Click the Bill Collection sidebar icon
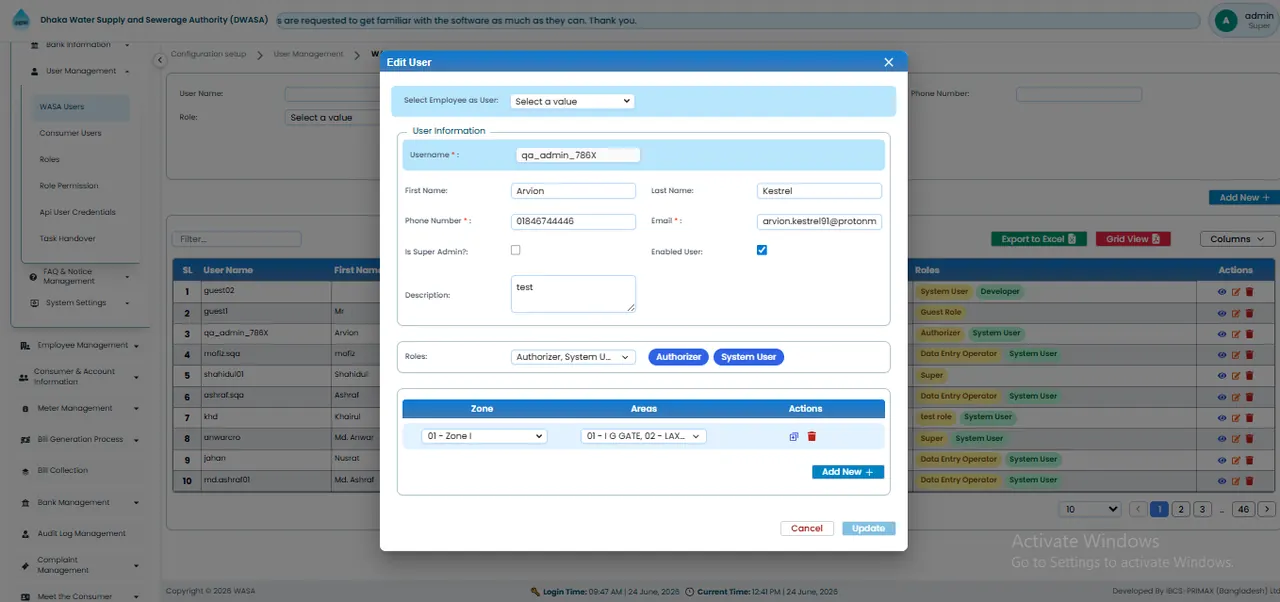Image resolution: width=1280 pixels, height=602 pixels. click(x=25, y=471)
